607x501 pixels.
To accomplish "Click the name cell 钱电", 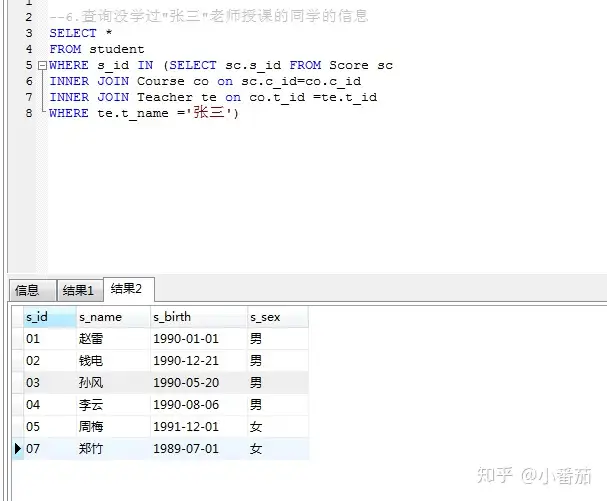I will click(113, 361).
